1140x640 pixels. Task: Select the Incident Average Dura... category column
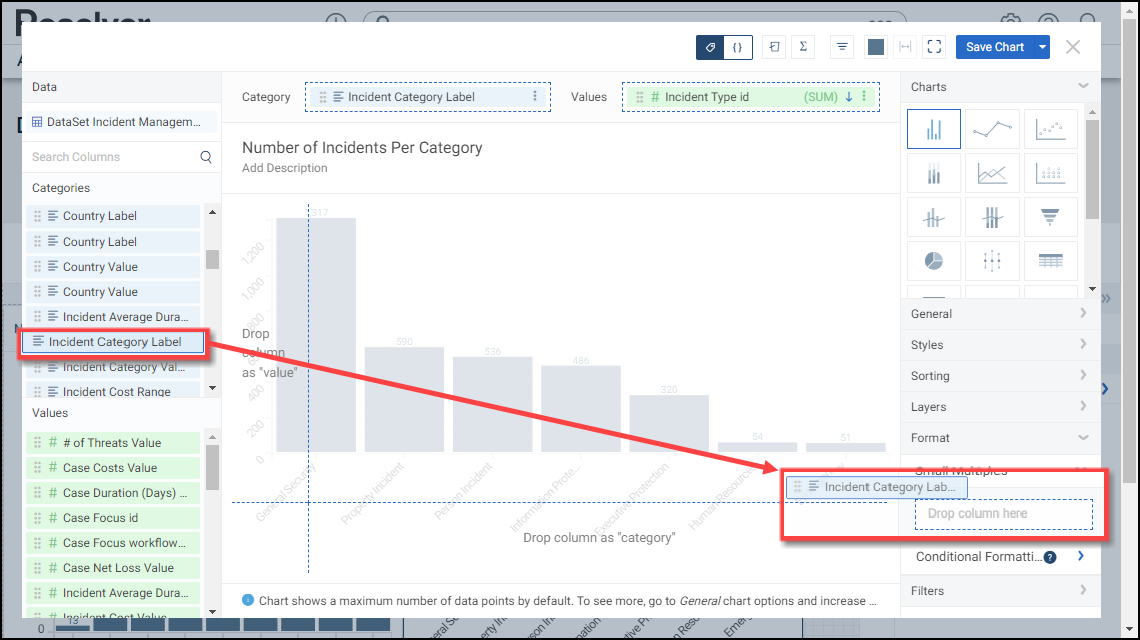pyautogui.click(x=113, y=317)
